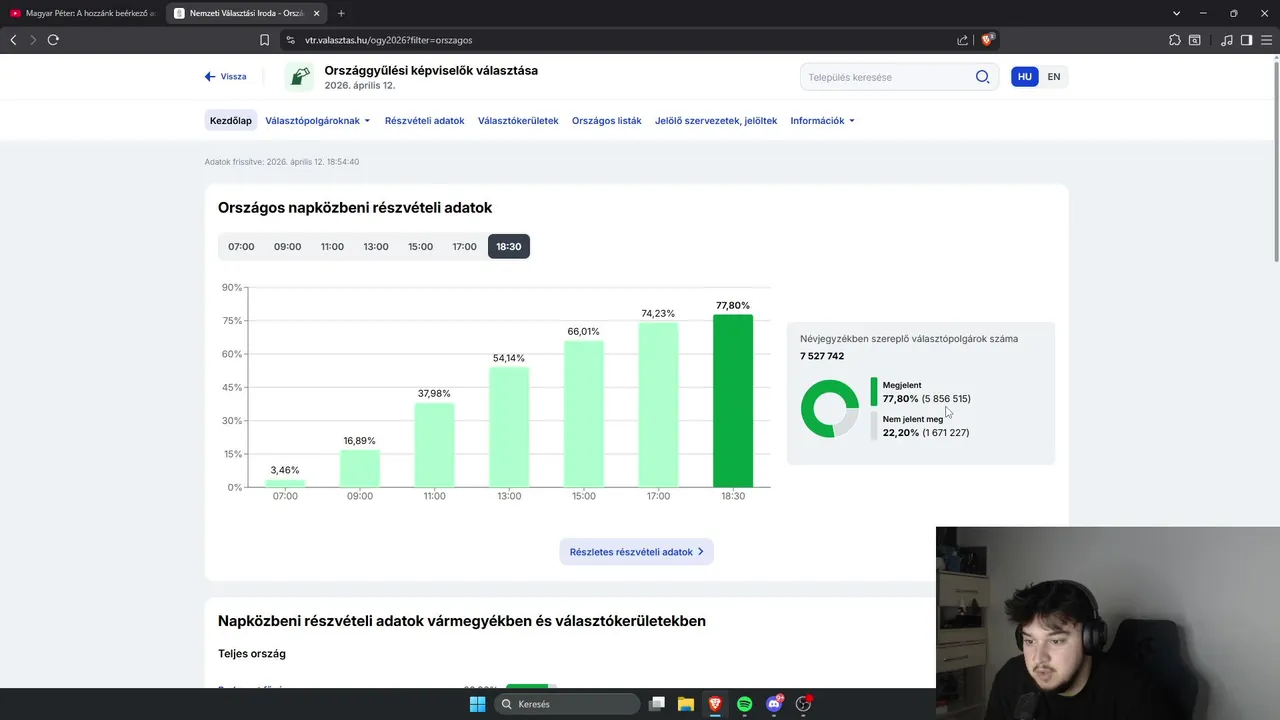Select the 07:00 turnout time button
Image resolution: width=1280 pixels, height=720 pixels.
241,246
